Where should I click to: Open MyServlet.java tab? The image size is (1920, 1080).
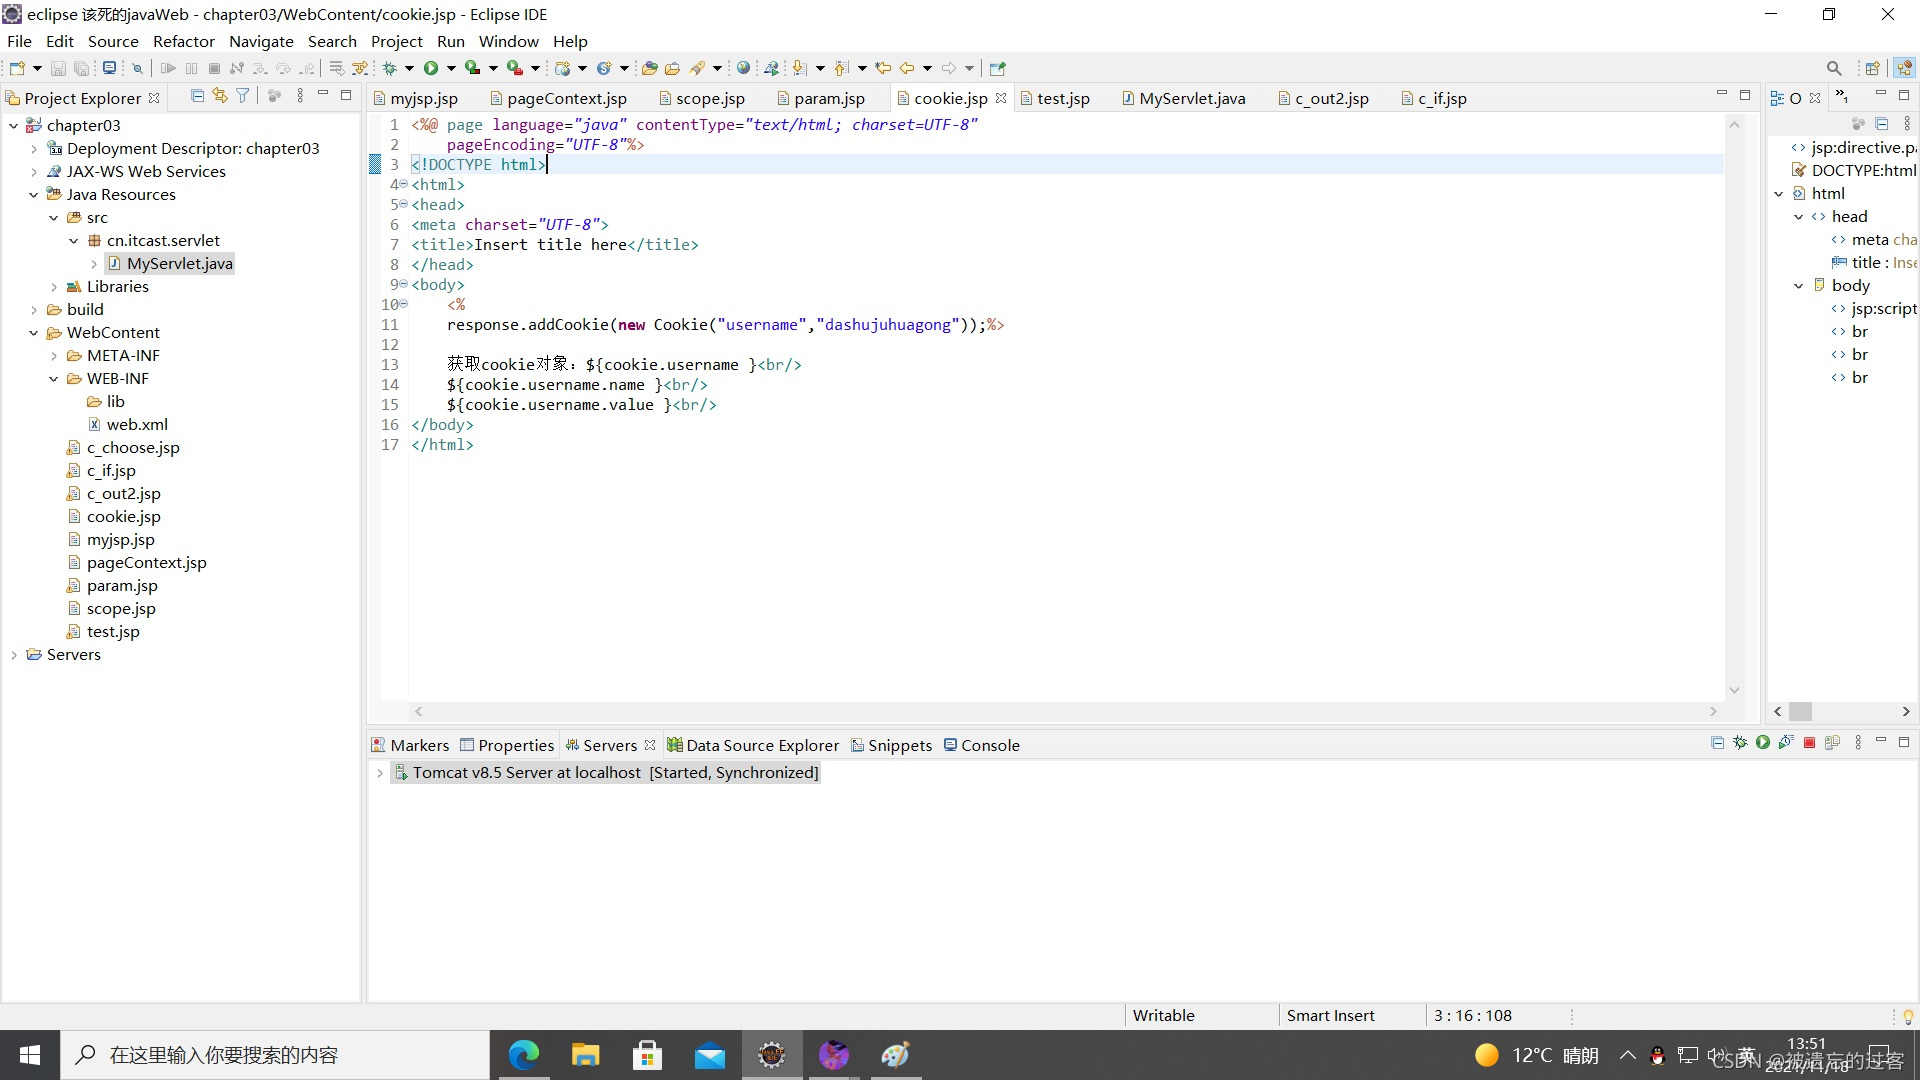point(1192,98)
